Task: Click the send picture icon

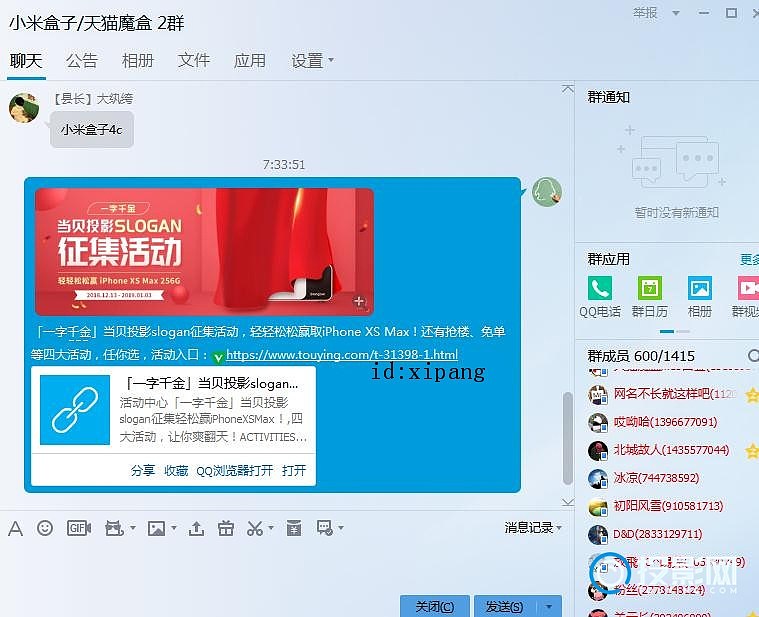Action: tap(156, 528)
